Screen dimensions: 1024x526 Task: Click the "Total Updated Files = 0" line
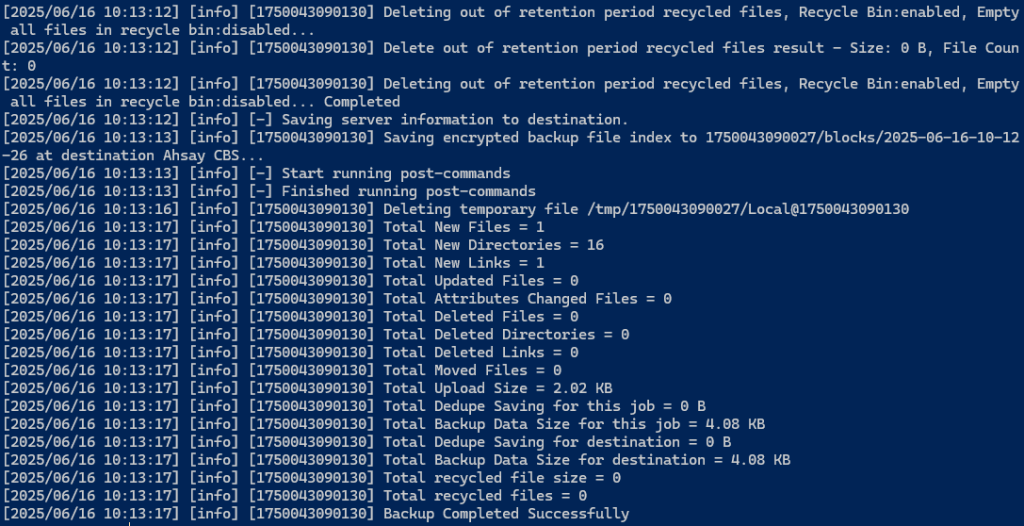coord(481,281)
